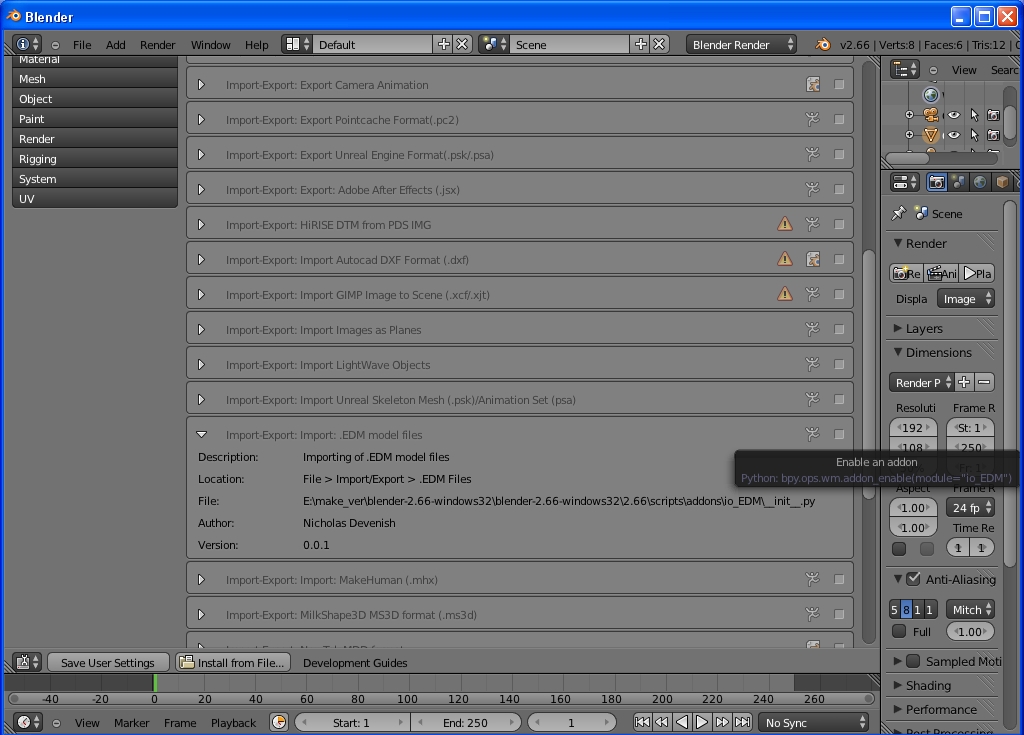Image resolution: width=1024 pixels, height=735 pixels.
Task: Enable the .EDM model files import addon
Action: 839,434
